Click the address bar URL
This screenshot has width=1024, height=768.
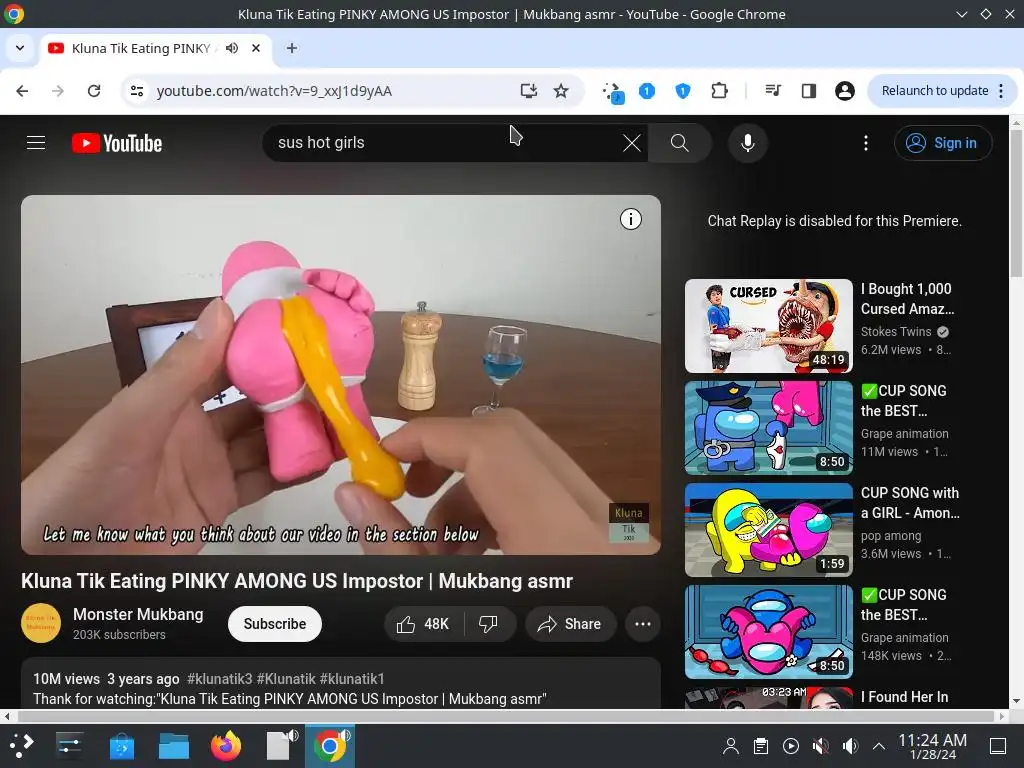274,91
